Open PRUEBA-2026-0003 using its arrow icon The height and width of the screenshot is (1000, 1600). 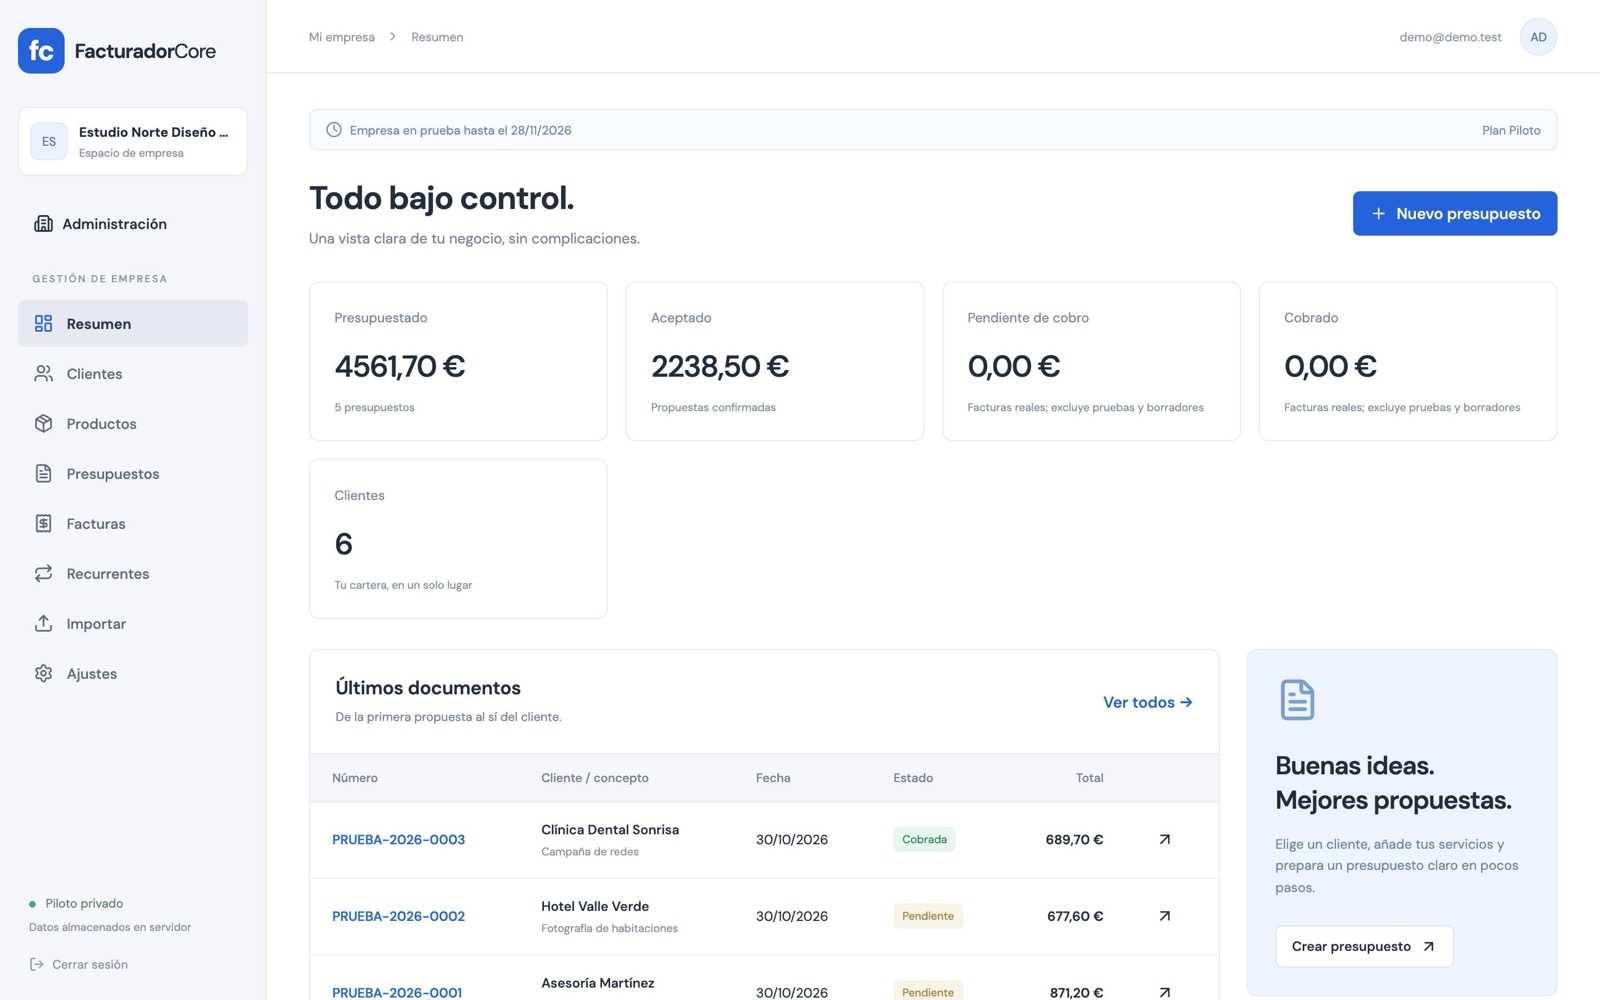click(x=1164, y=840)
